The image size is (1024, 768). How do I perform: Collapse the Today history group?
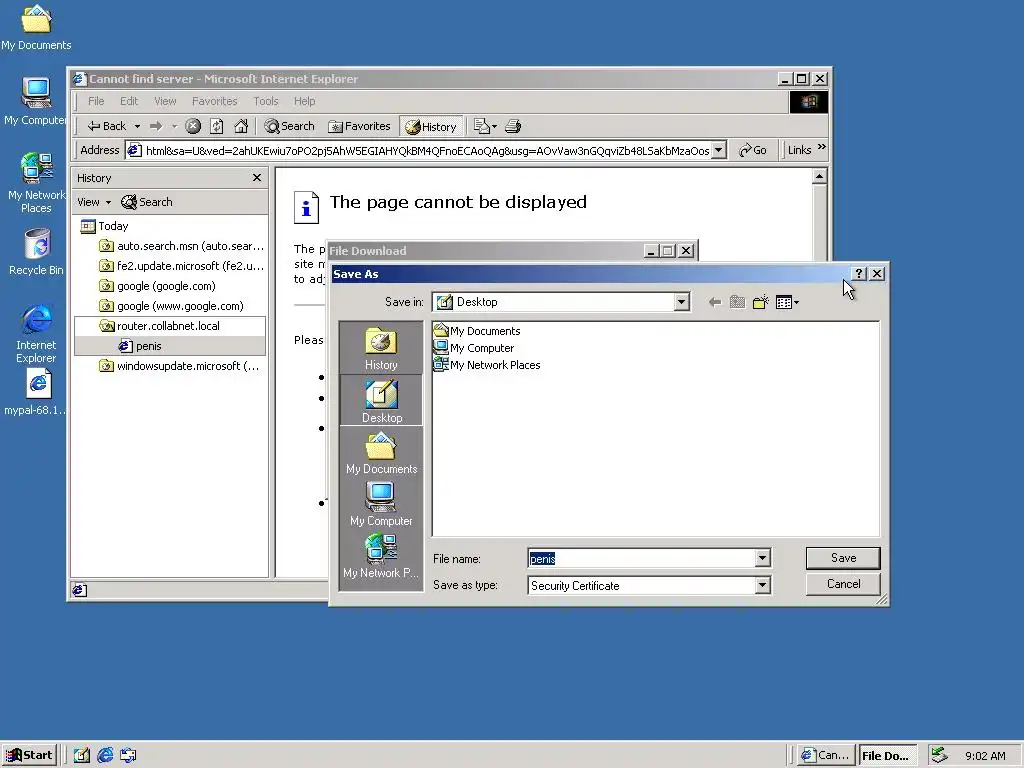coord(104,226)
